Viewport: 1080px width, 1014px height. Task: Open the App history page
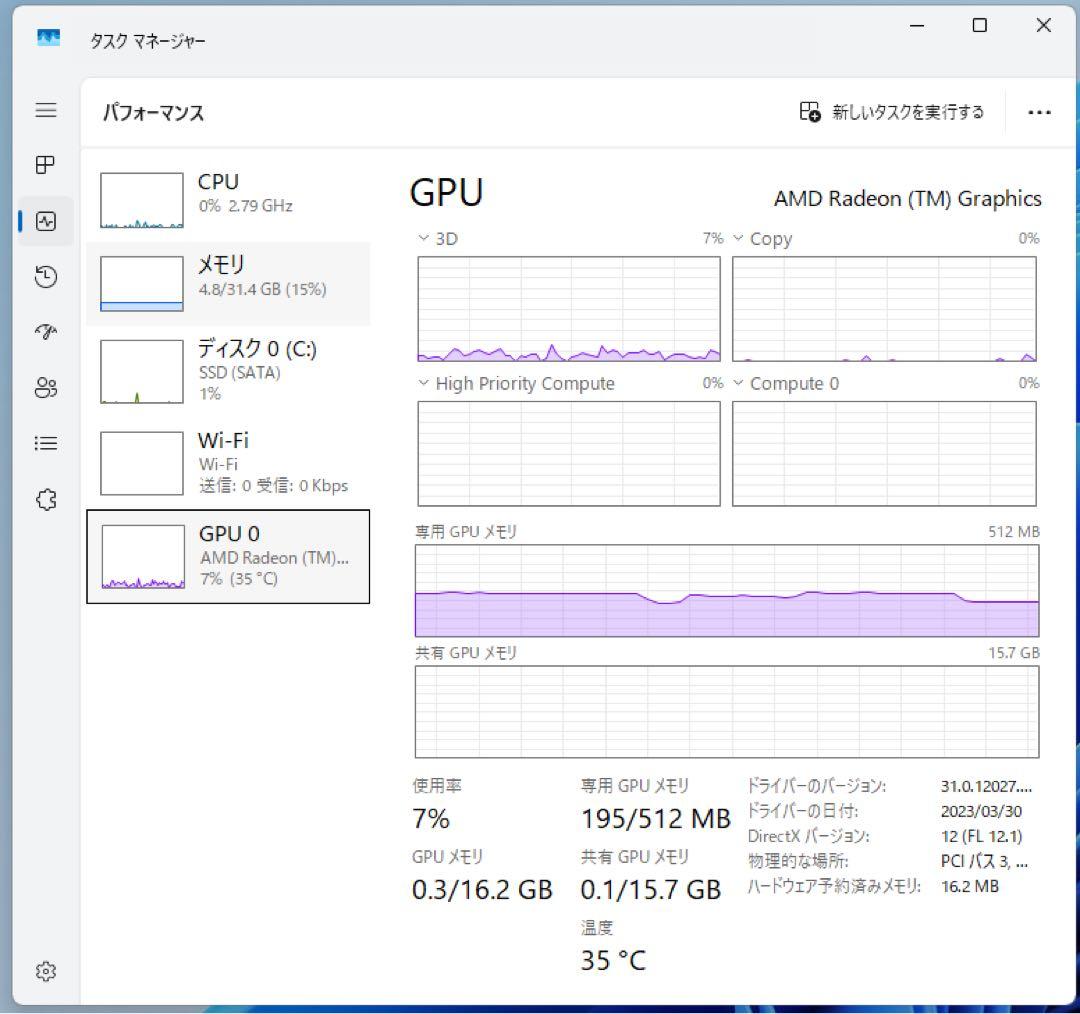46,277
